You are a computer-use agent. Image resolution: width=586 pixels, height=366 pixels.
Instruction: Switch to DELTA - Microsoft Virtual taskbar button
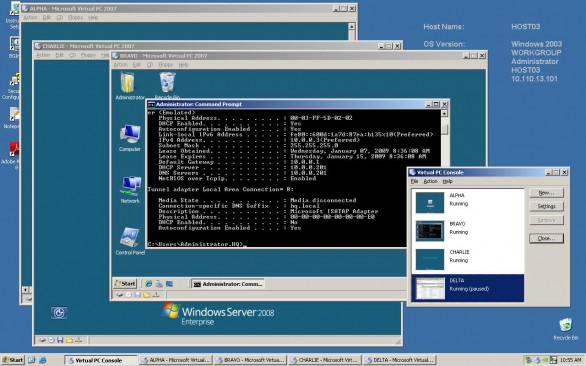pyautogui.click(x=400, y=360)
